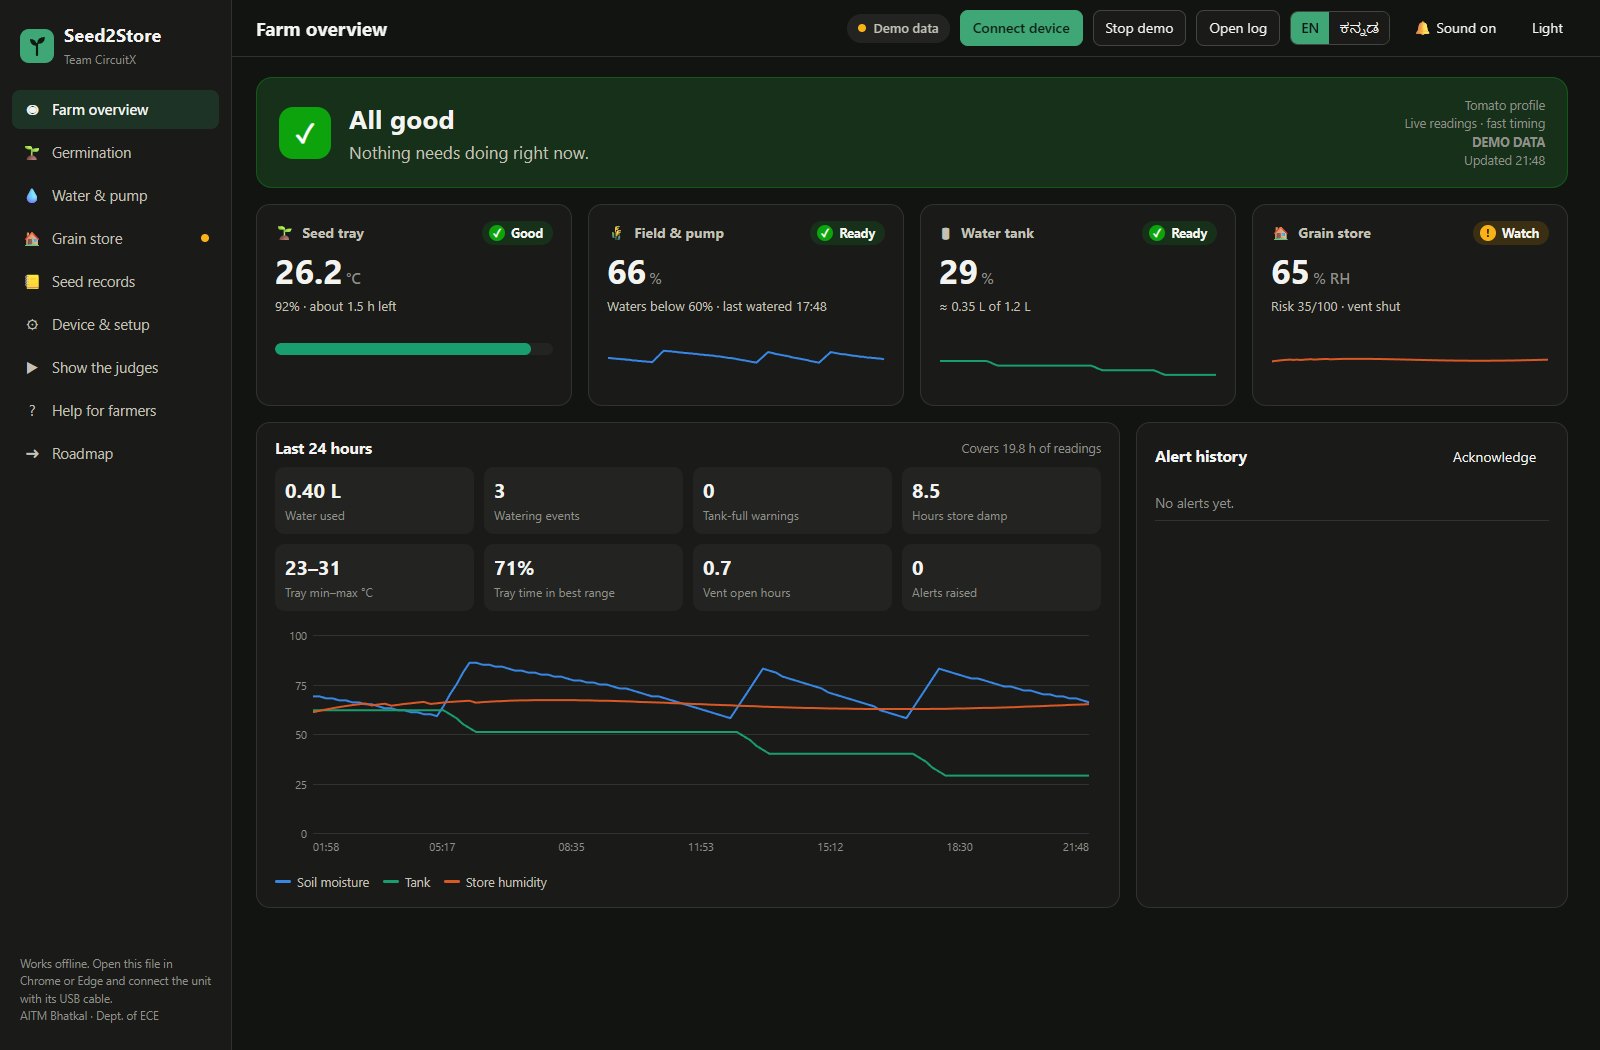The height and width of the screenshot is (1050, 1600).
Task: Click the '0.40 L' Water used tile
Action: pos(374,500)
